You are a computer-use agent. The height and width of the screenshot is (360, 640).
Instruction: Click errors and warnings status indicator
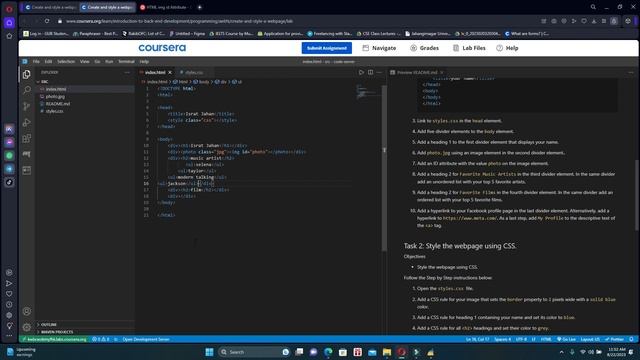(x=100, y=339)
